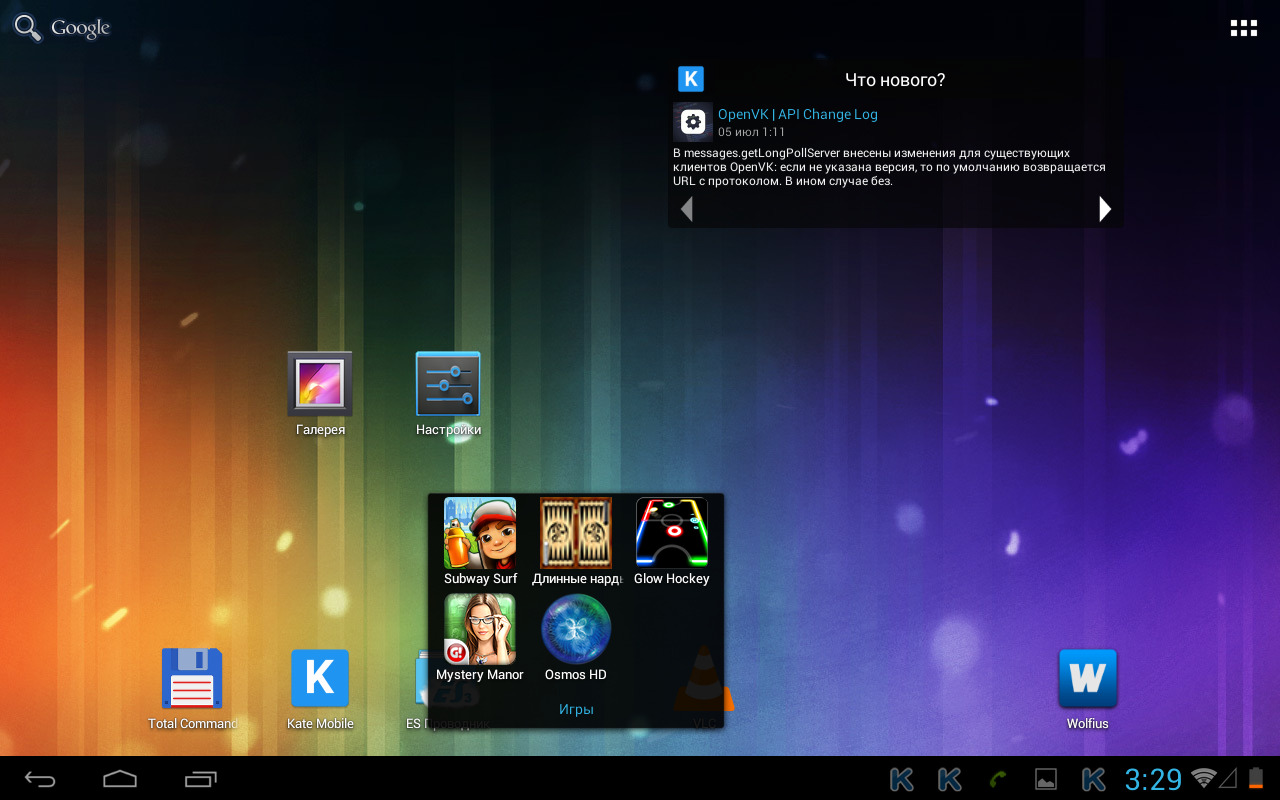Tap the Home button in the navigation bar

click(x=120, y=779)
